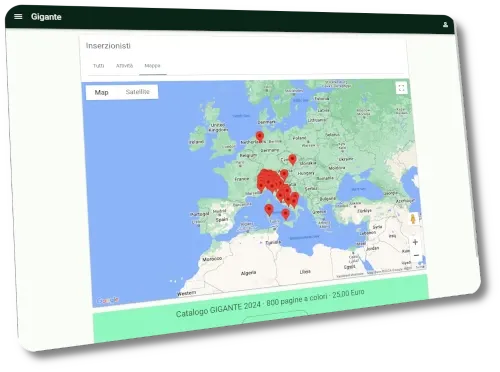
Task: Select the Syria label on map
Action: (377, 227)
